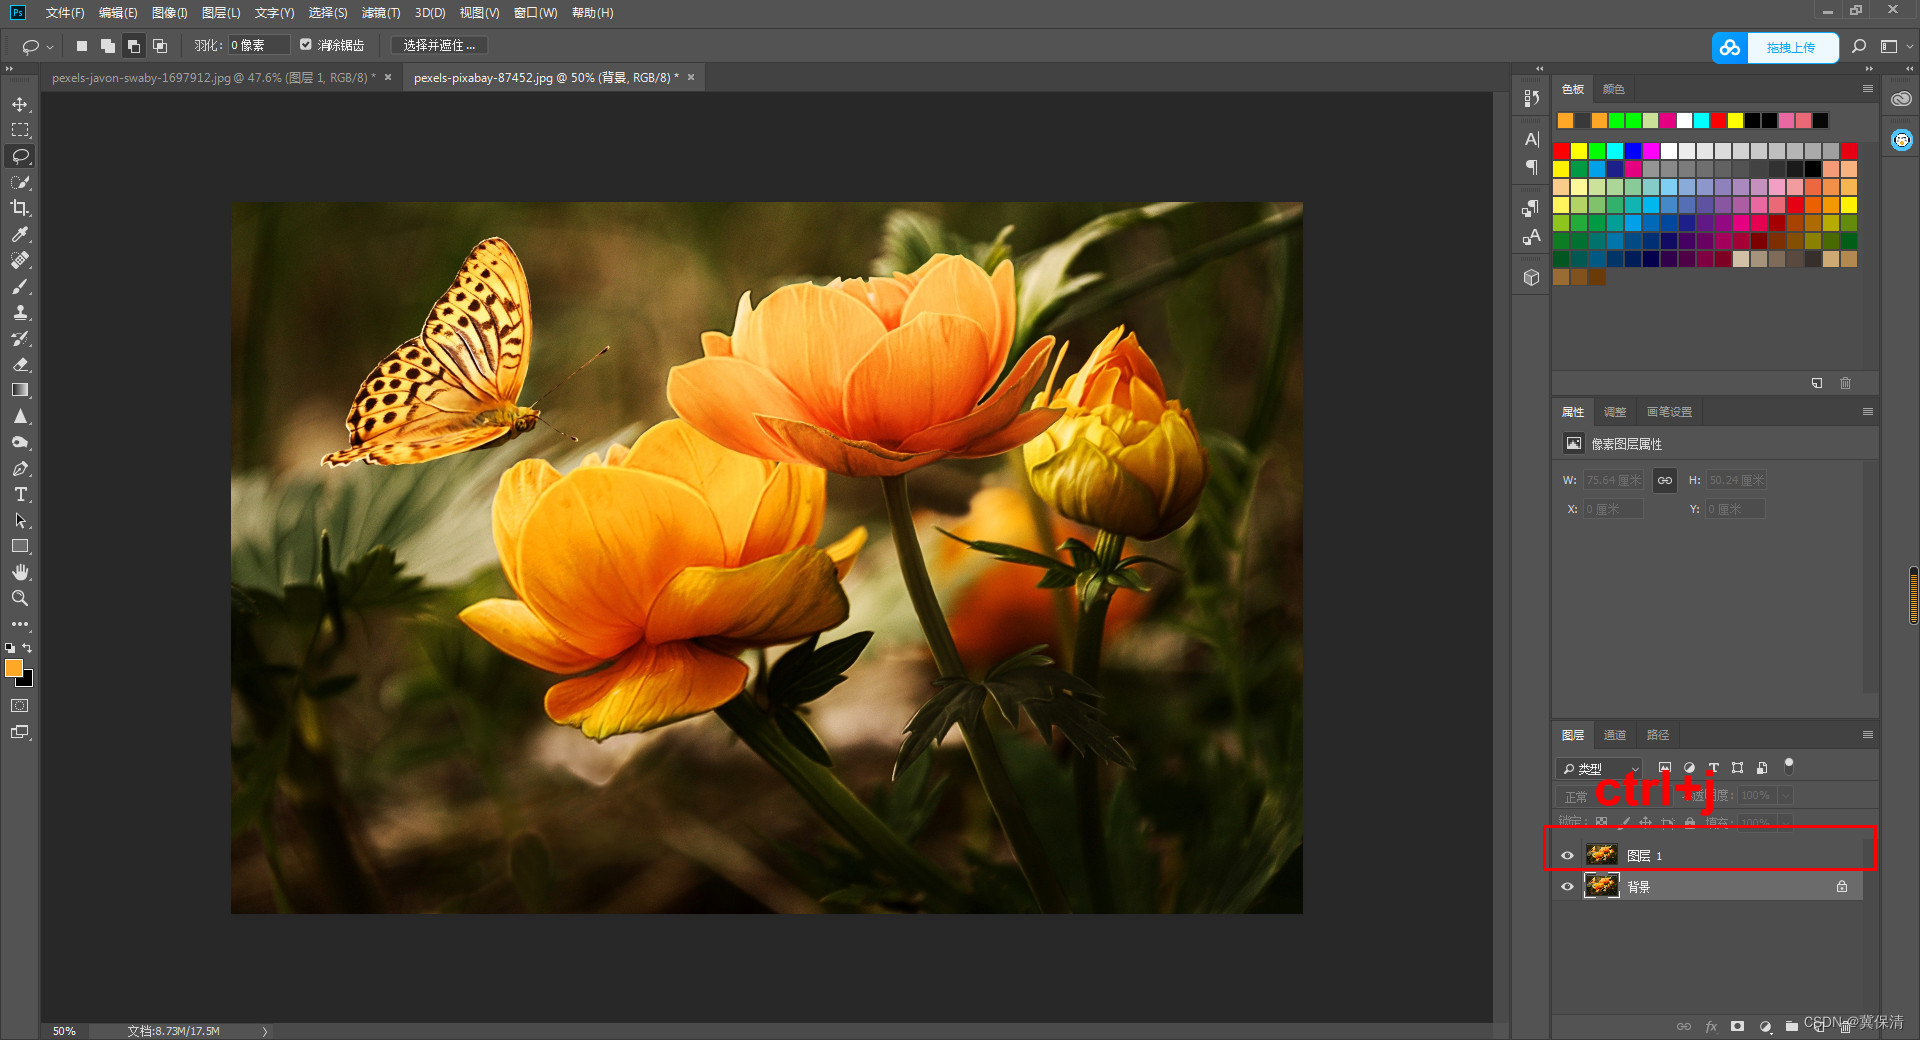Open the 调整 adjustments tab
Viewport: 1920px width, 1040px height.
(1615, 412)
